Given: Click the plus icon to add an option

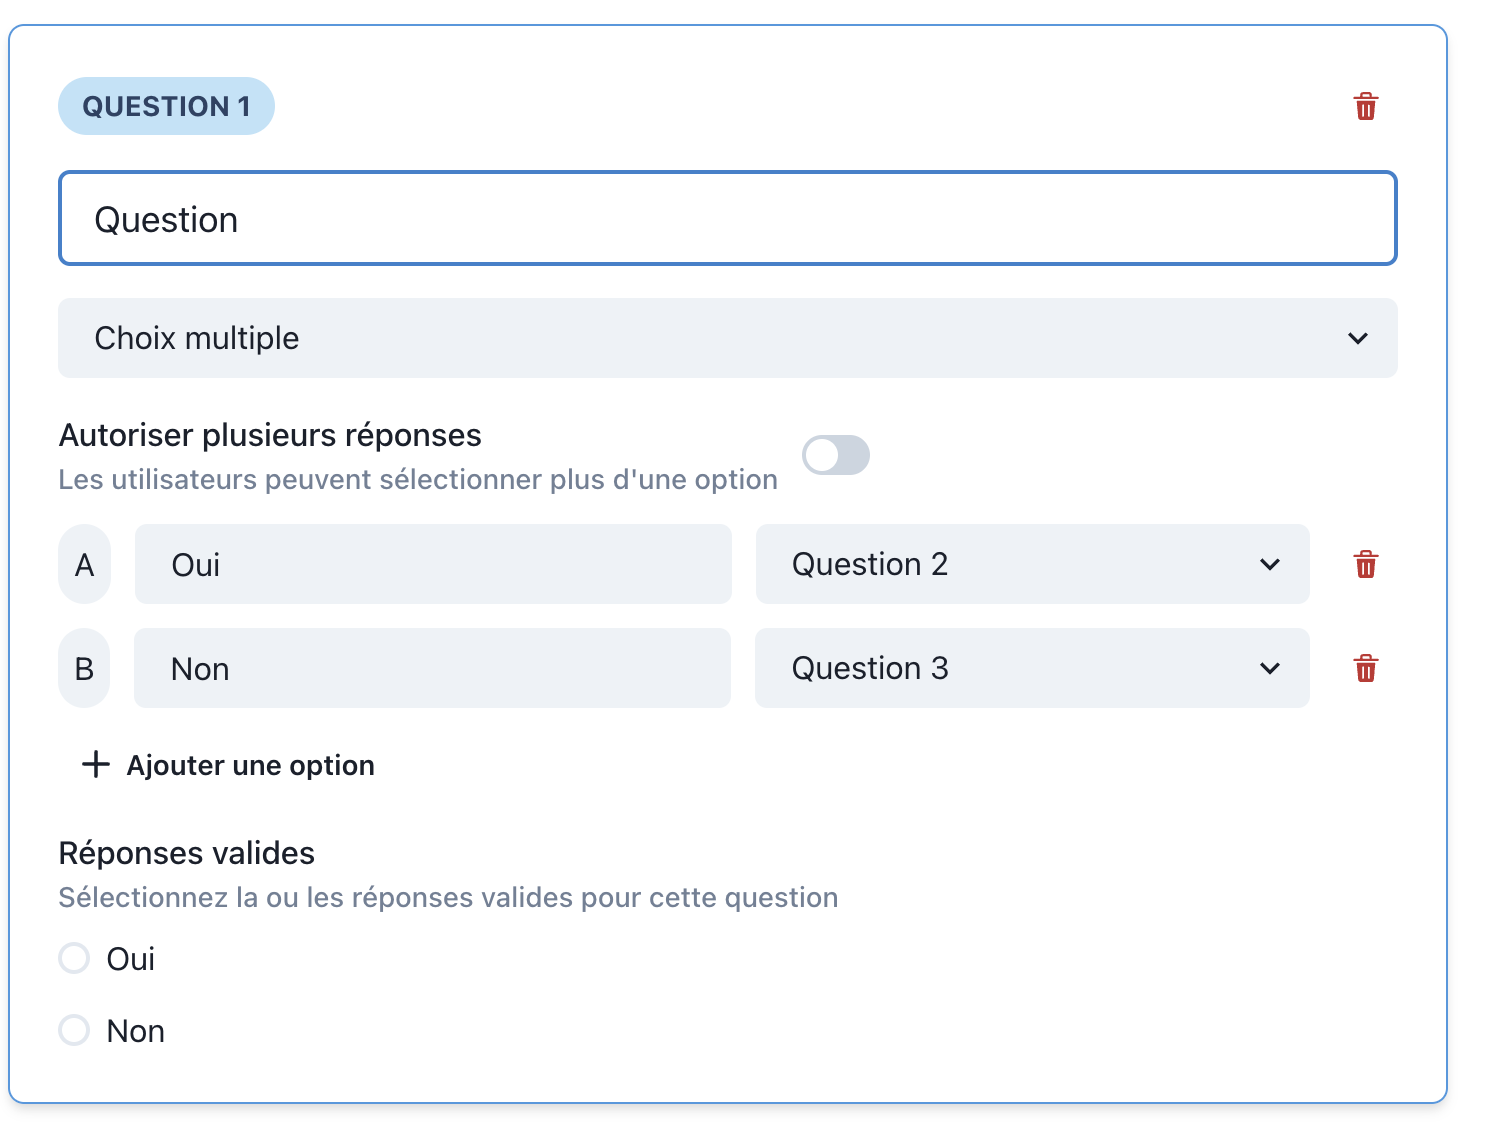Looking at the screenshot, I should (x=95, y=765).
